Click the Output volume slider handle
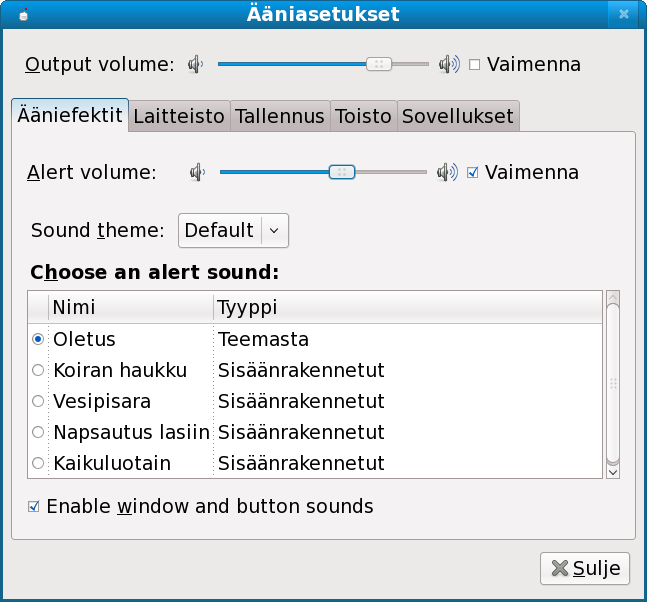The width and height of the screenshot is (647, 602). 378,64
